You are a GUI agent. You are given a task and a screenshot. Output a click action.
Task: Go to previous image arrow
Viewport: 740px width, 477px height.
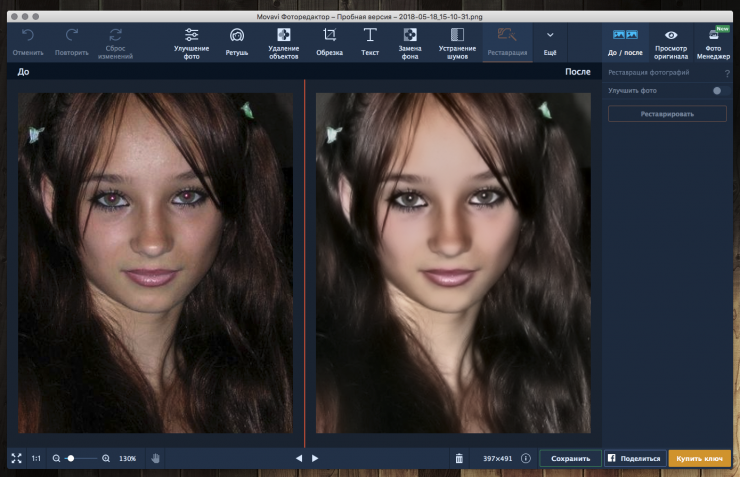[x=299, y=458]
